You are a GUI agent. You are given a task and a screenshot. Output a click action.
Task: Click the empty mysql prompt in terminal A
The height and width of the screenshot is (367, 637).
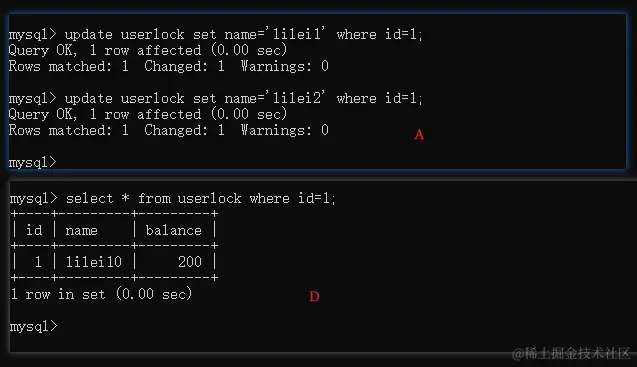[x=32, y=163]
